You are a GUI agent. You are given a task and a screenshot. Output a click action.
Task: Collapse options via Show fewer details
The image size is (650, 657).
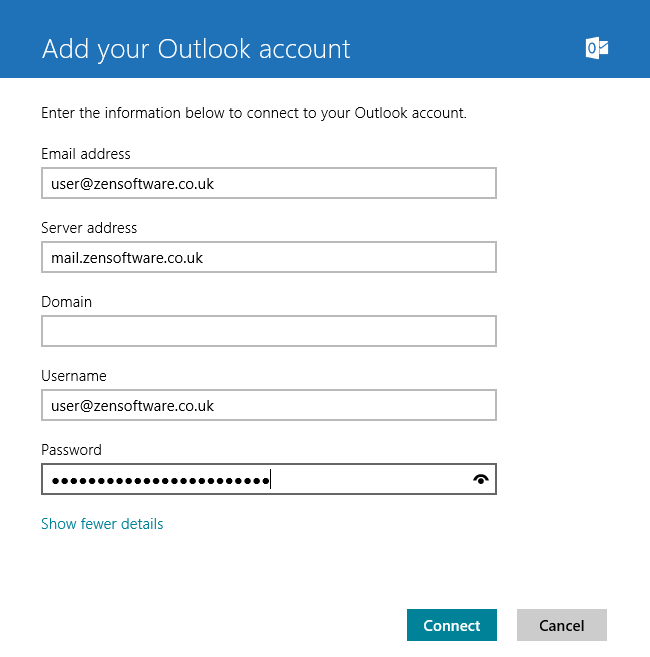point(102,524)
